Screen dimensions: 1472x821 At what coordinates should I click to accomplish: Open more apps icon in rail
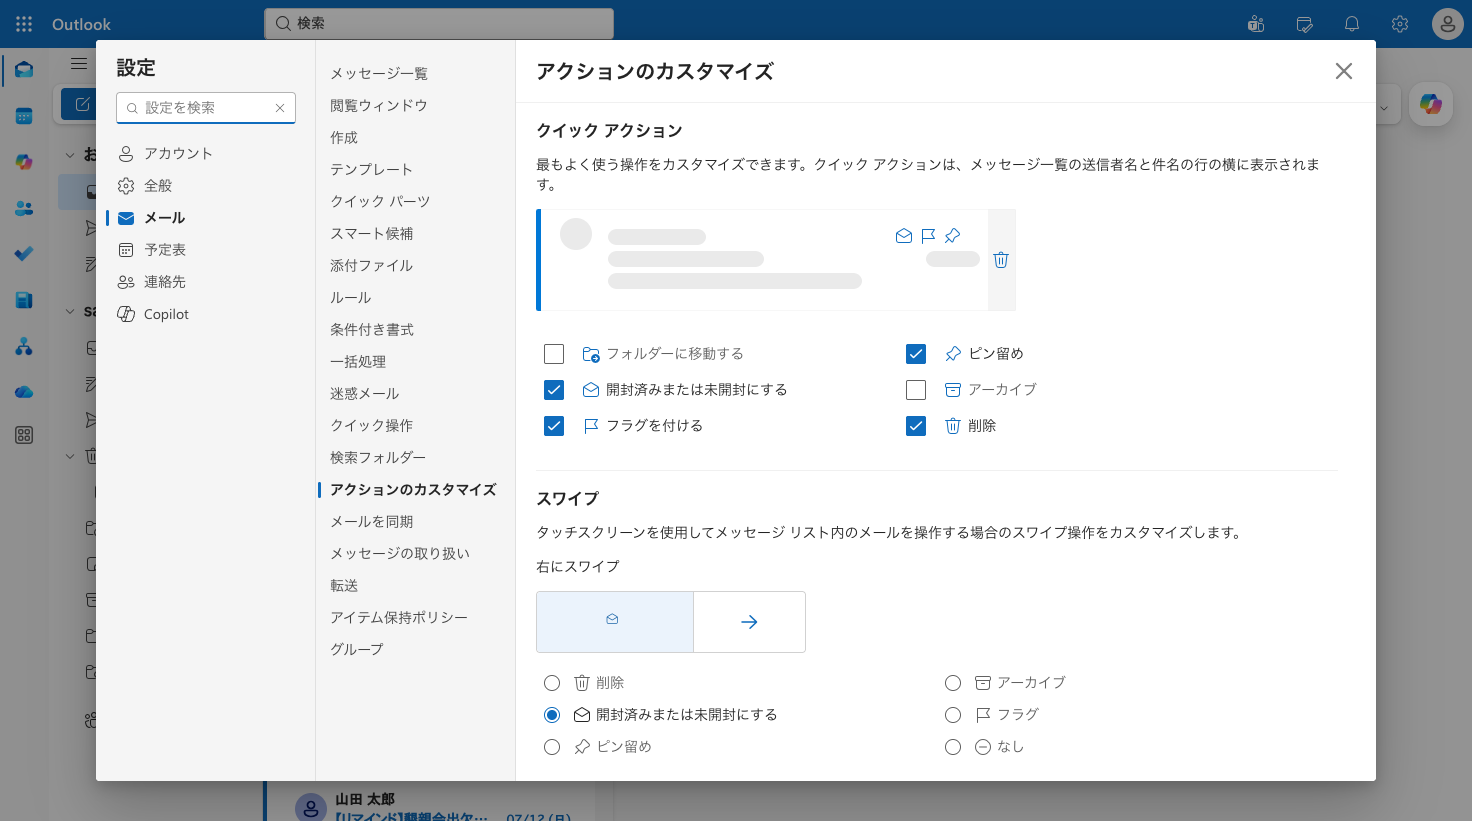tap(24, 435)
